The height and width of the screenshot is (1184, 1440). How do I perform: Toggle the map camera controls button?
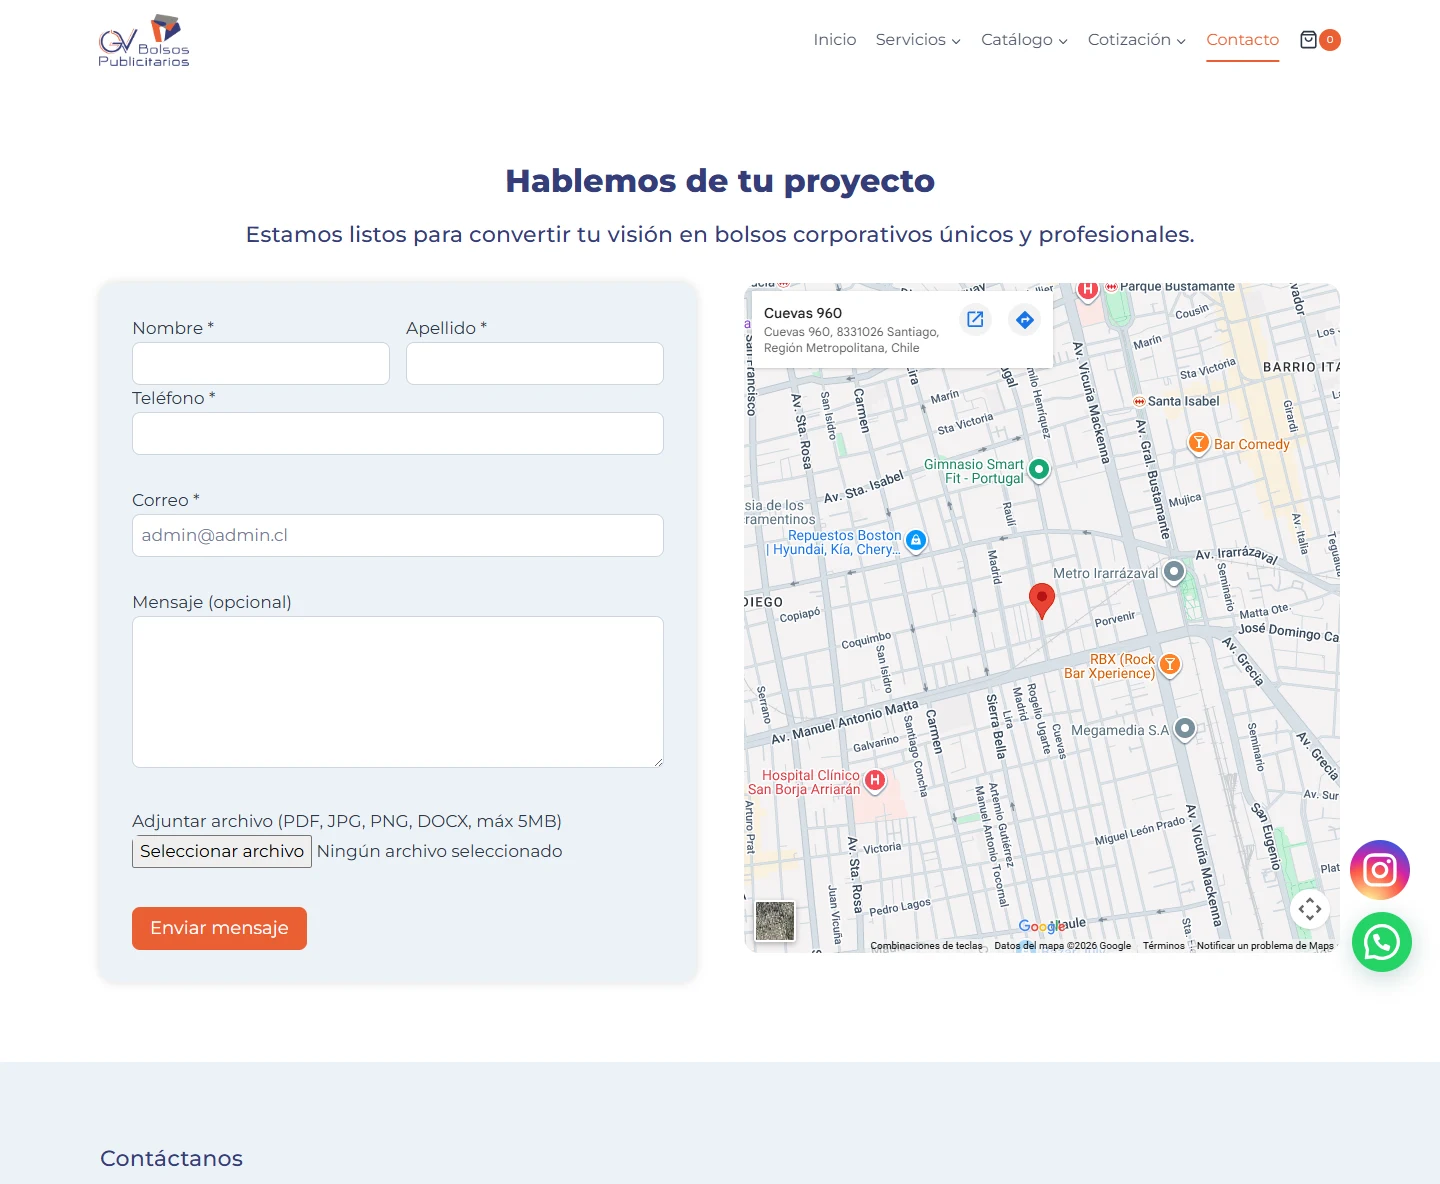[1309, 909]
